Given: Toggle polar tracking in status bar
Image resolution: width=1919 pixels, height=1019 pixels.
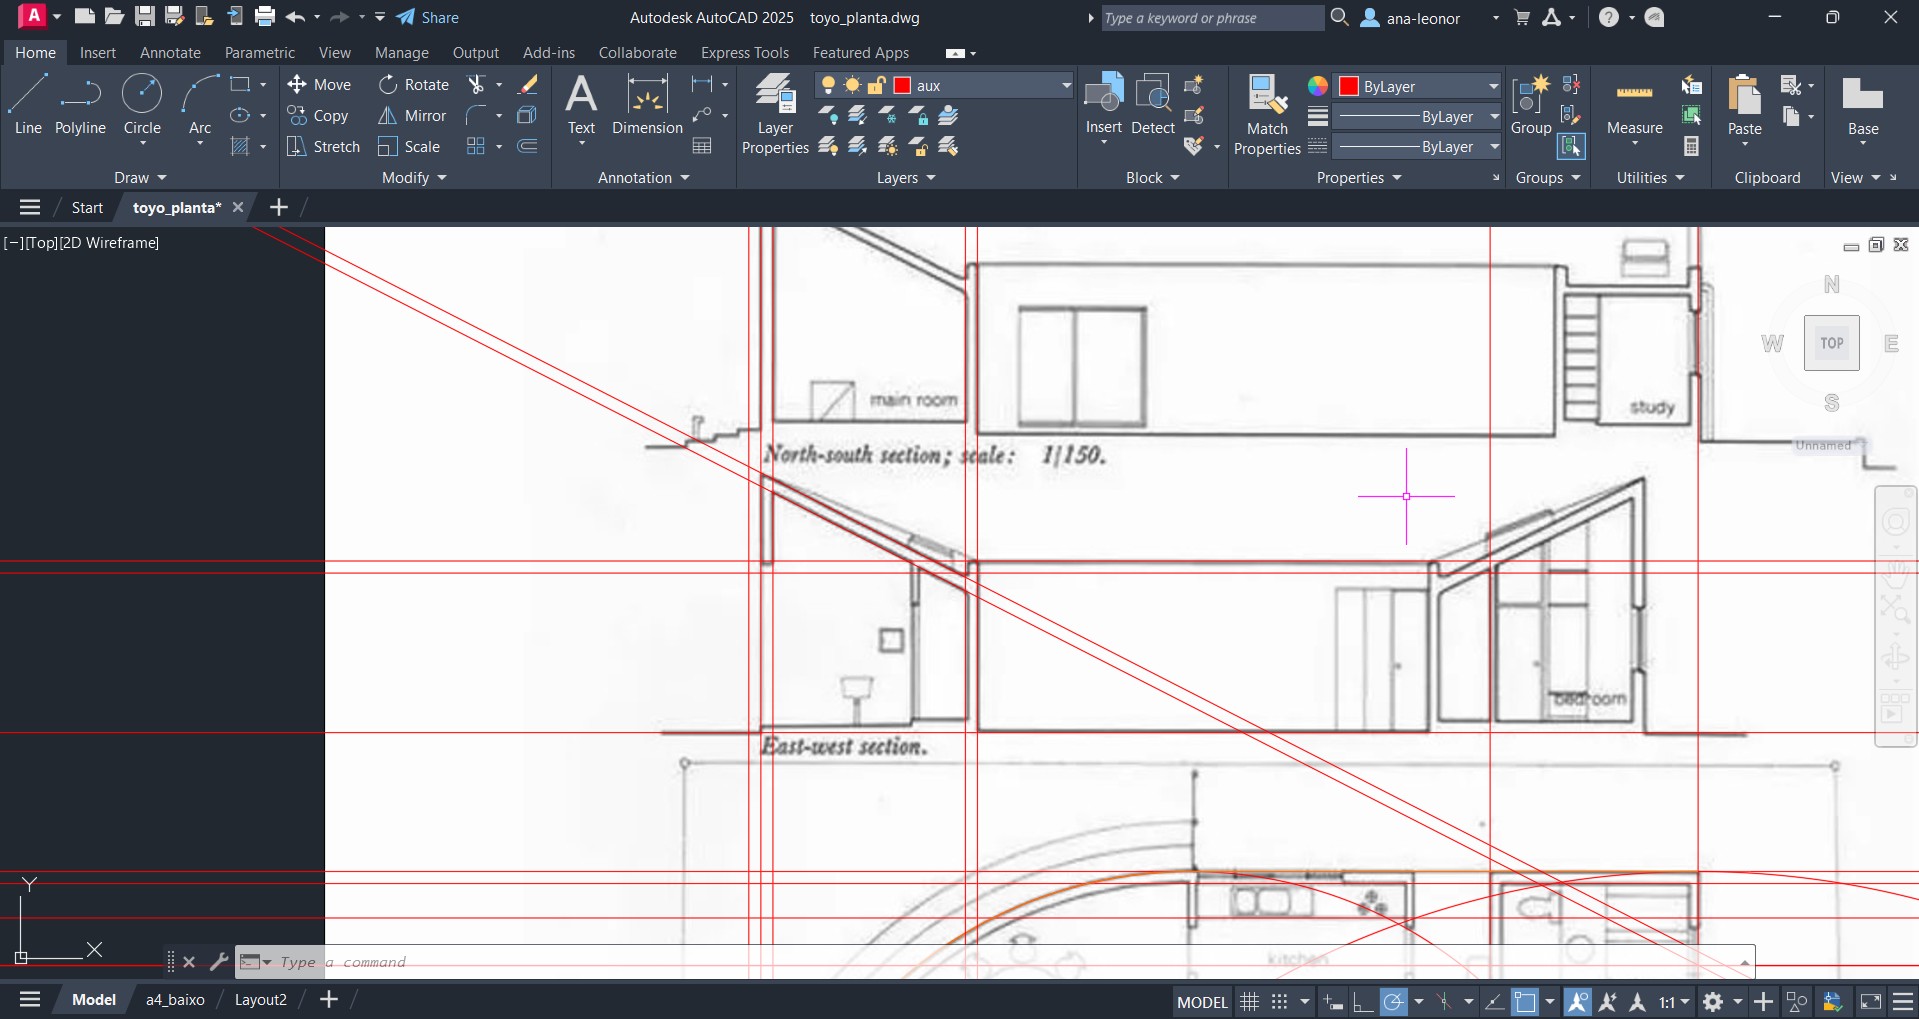Looking at the screenshot, I should point(1393,1001).
